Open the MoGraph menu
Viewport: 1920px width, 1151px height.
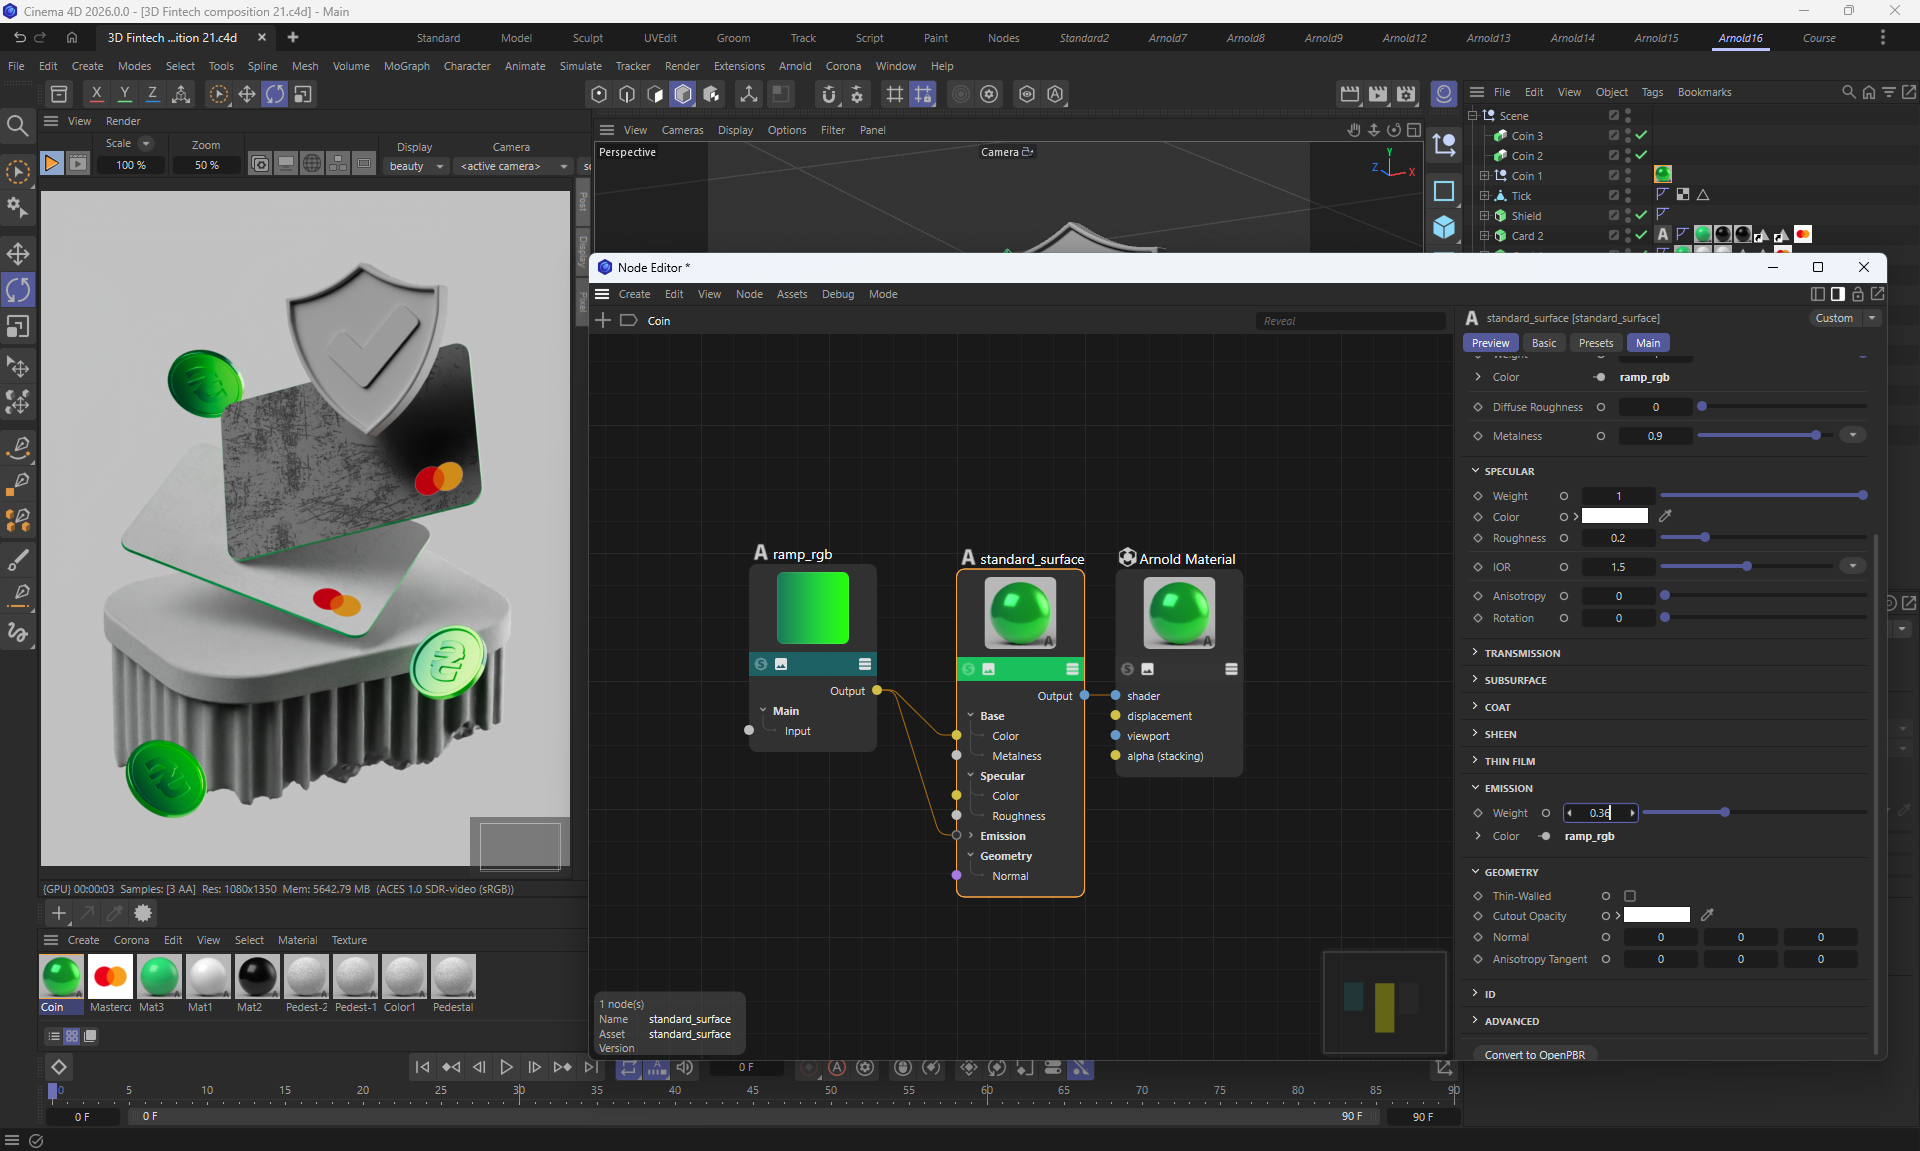pyautogui.click(x=406, y=66)
